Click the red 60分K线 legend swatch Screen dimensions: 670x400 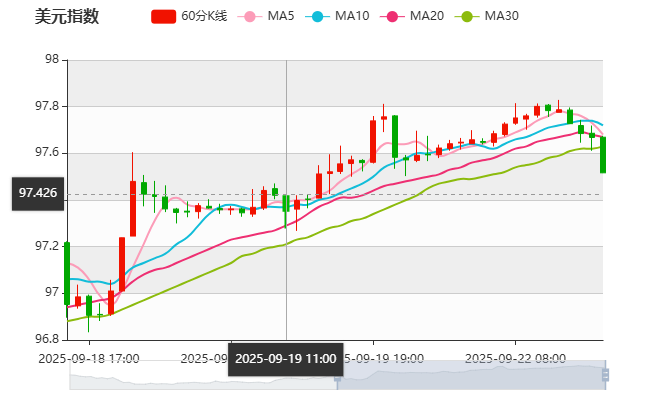[x=164, y=17]
